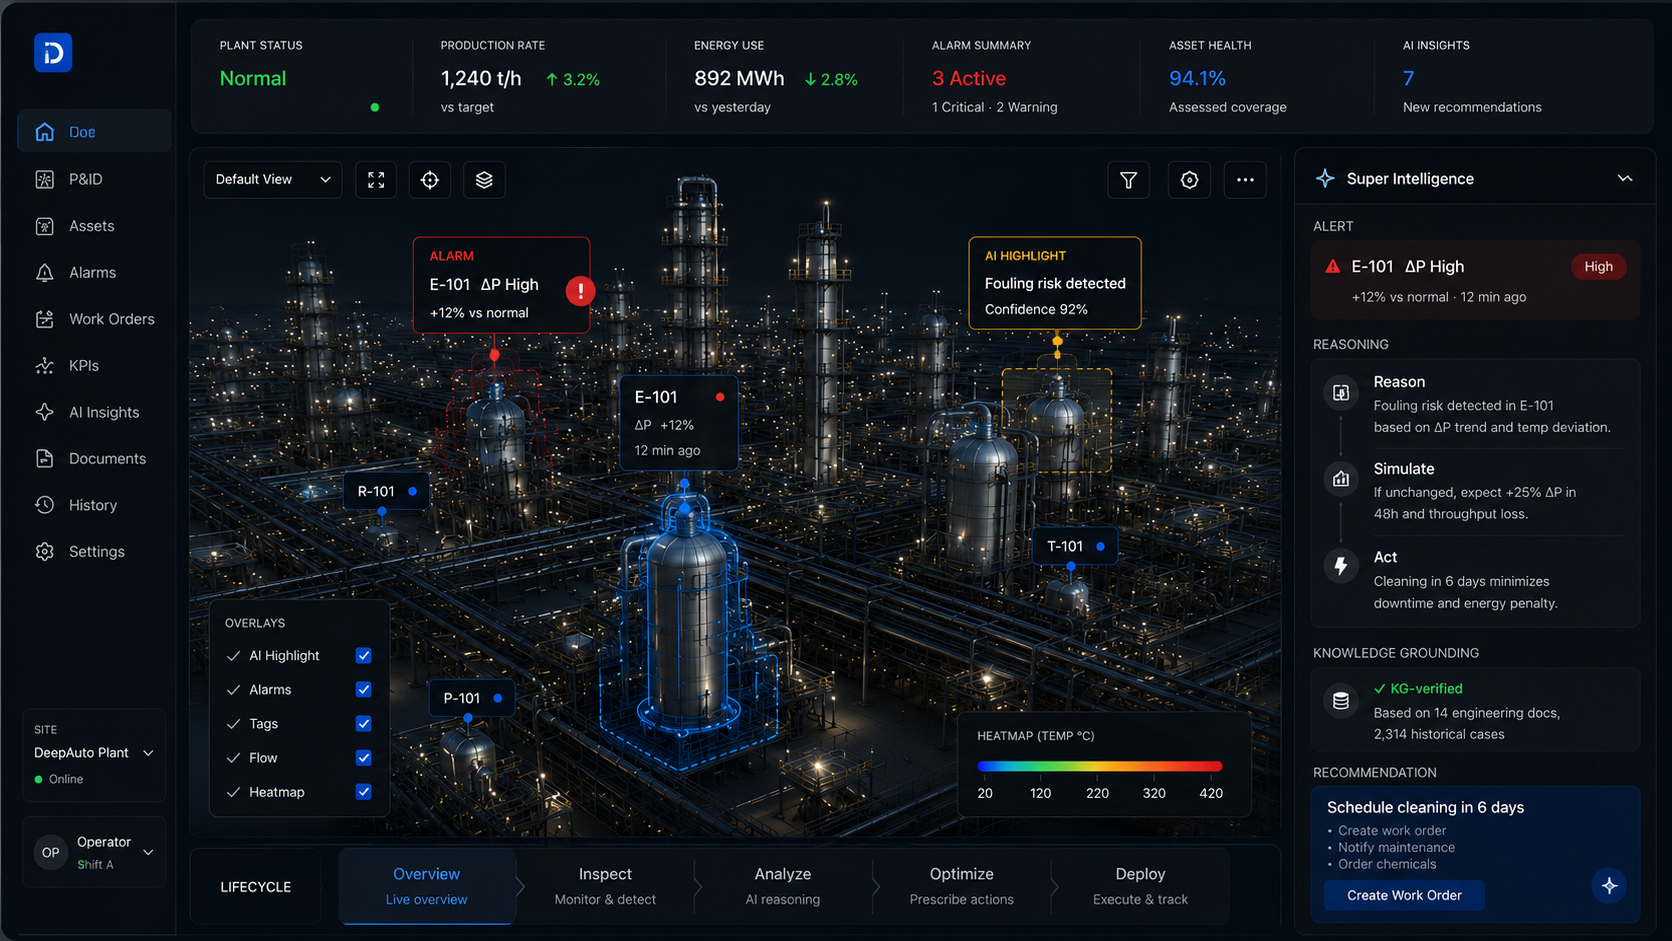Click the 94.1% asset health value
The image size is (1672, 941).
[1197, 78]
